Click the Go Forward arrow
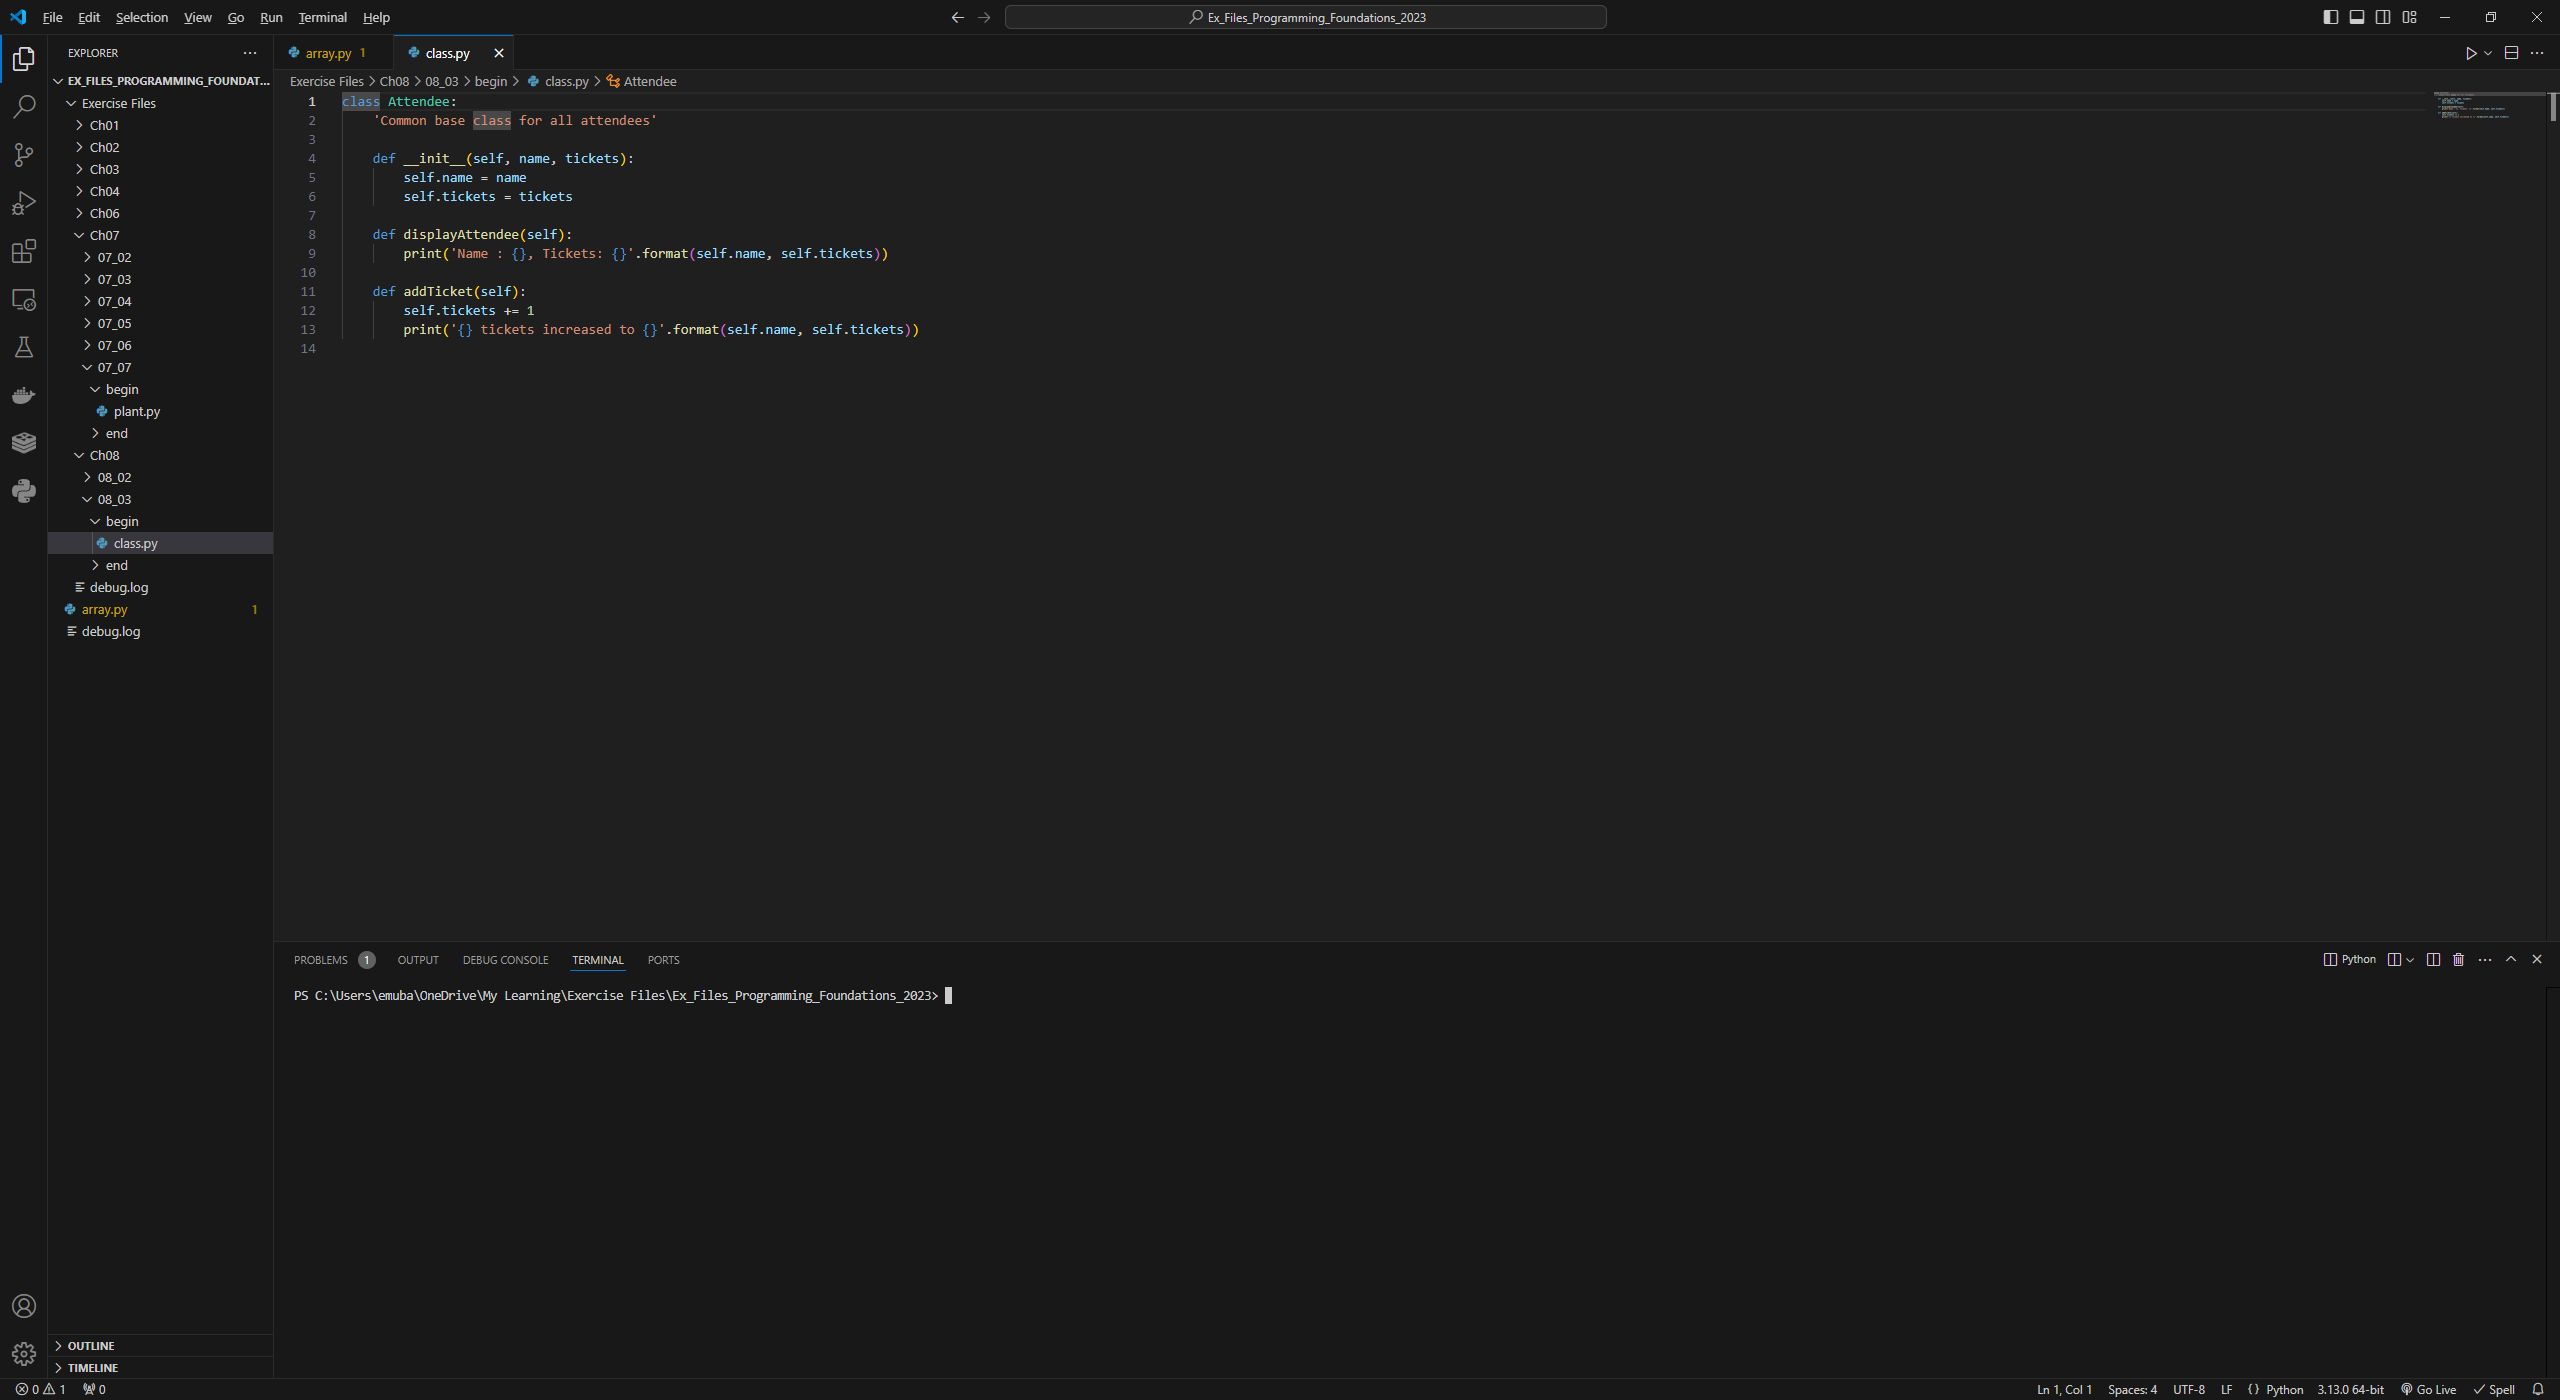 (984, 17)
